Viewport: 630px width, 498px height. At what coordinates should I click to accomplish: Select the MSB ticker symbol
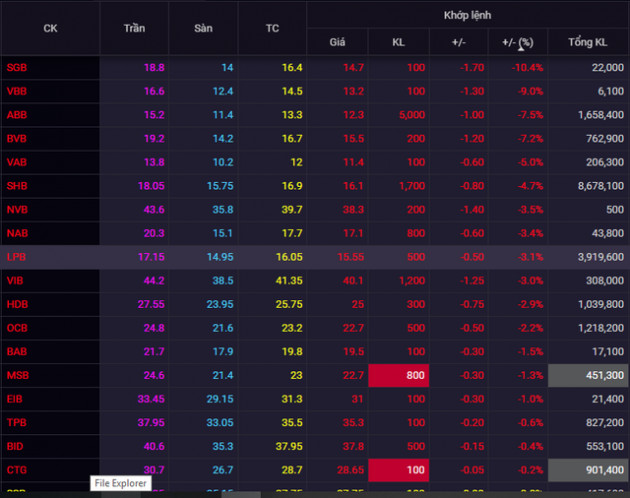pos(18,375)
